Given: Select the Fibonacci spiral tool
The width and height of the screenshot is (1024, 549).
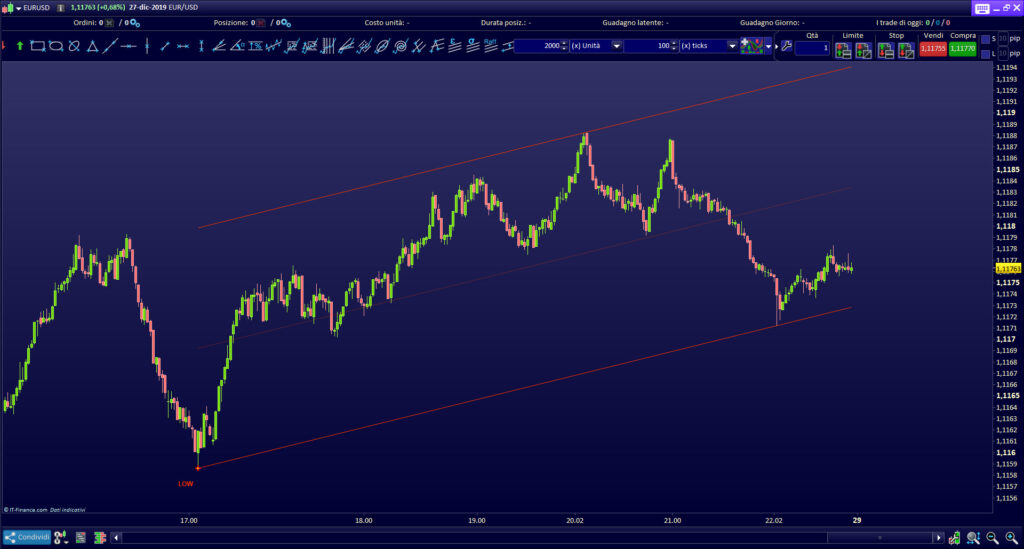Looking at the screenshot, I should pyautogui.click(x=400, y=46).
